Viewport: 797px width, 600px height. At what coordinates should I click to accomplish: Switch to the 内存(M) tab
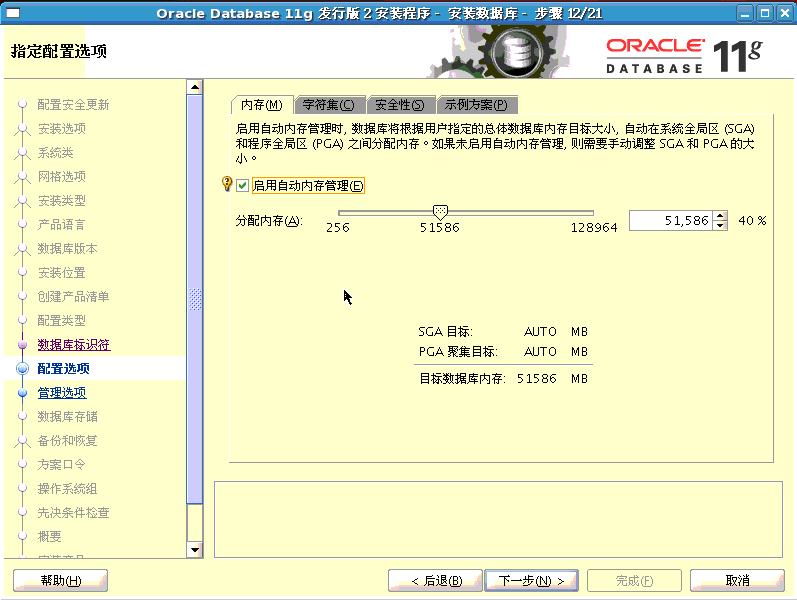pos(262,105)
